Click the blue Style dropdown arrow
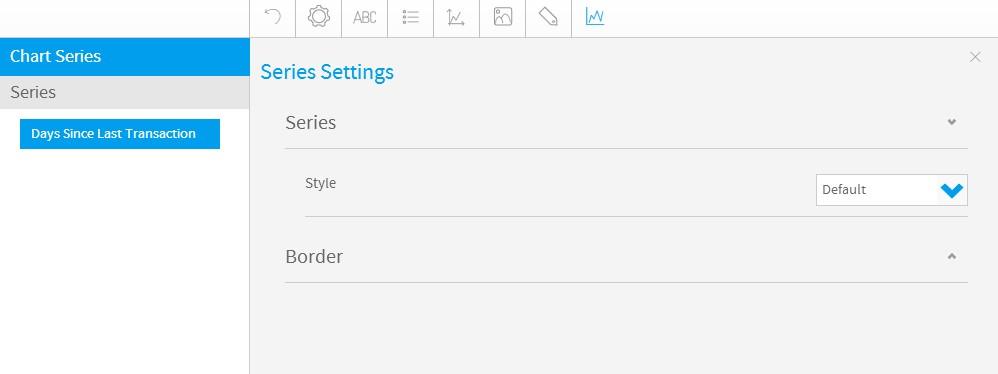 click(952, 190)
